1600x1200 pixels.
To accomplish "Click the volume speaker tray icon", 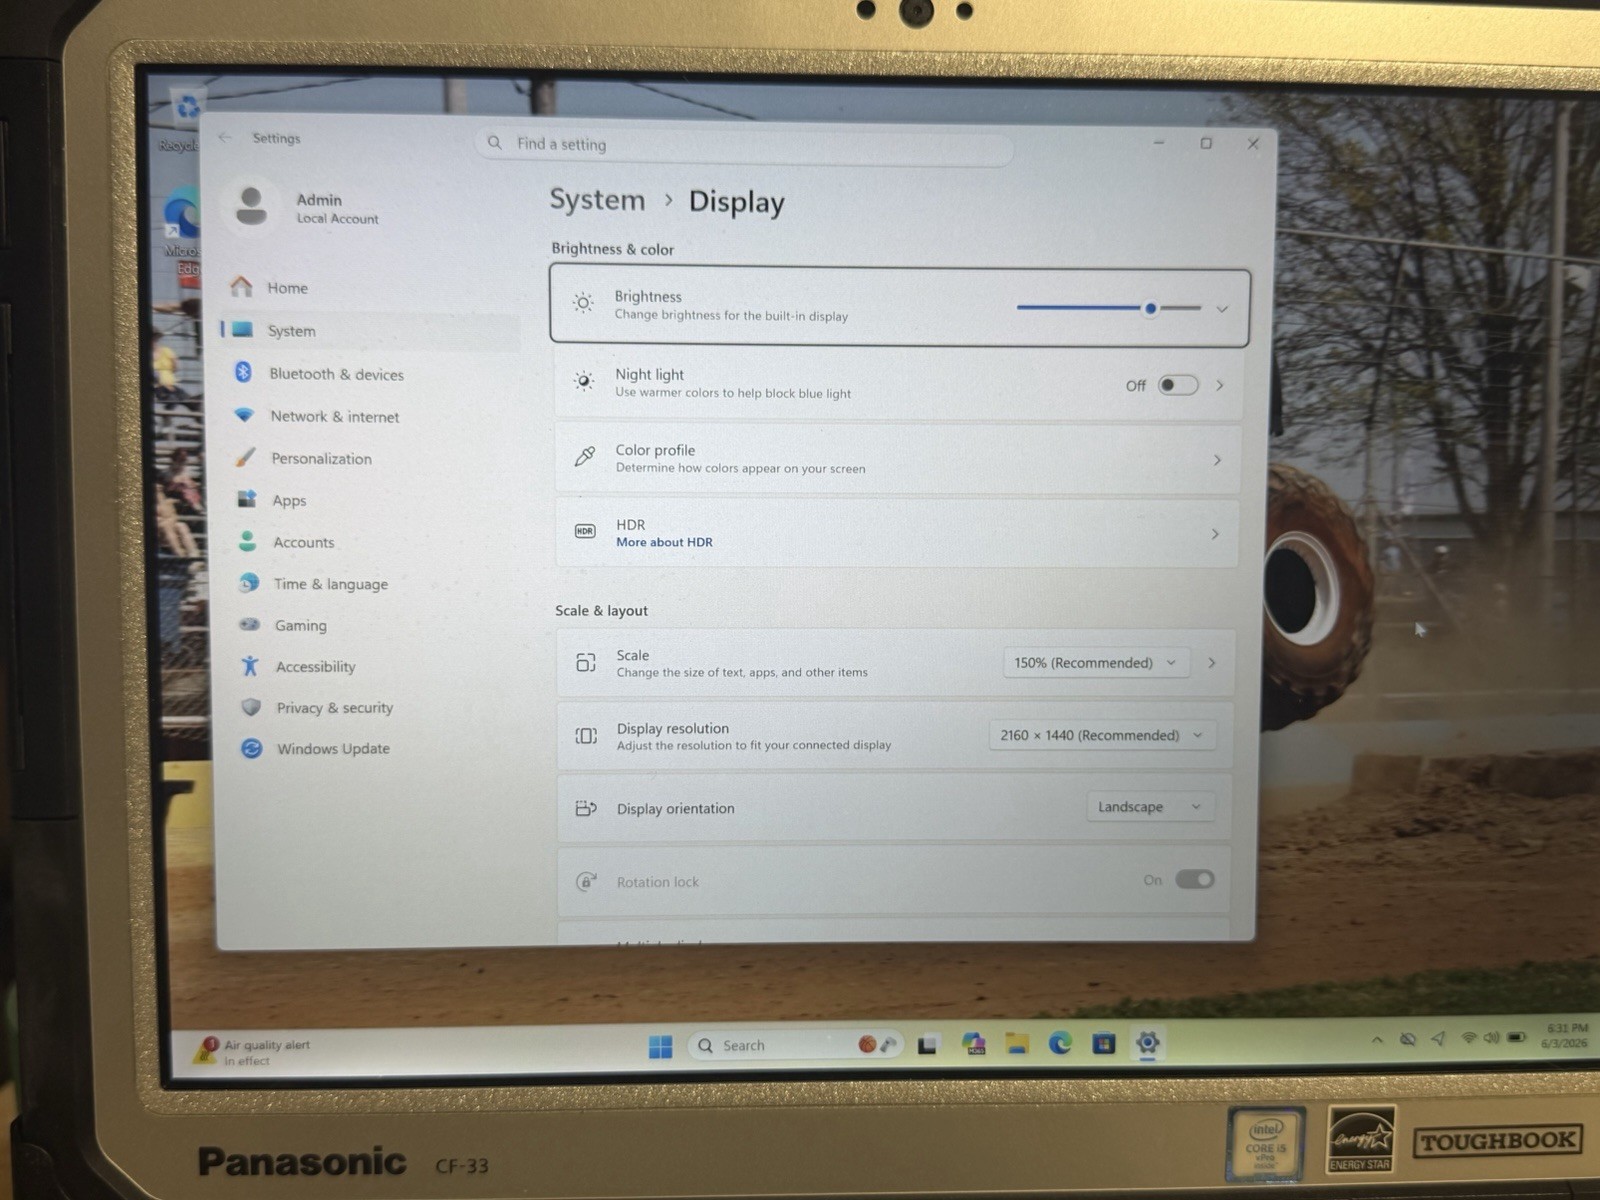I will pos(1492,1038).
